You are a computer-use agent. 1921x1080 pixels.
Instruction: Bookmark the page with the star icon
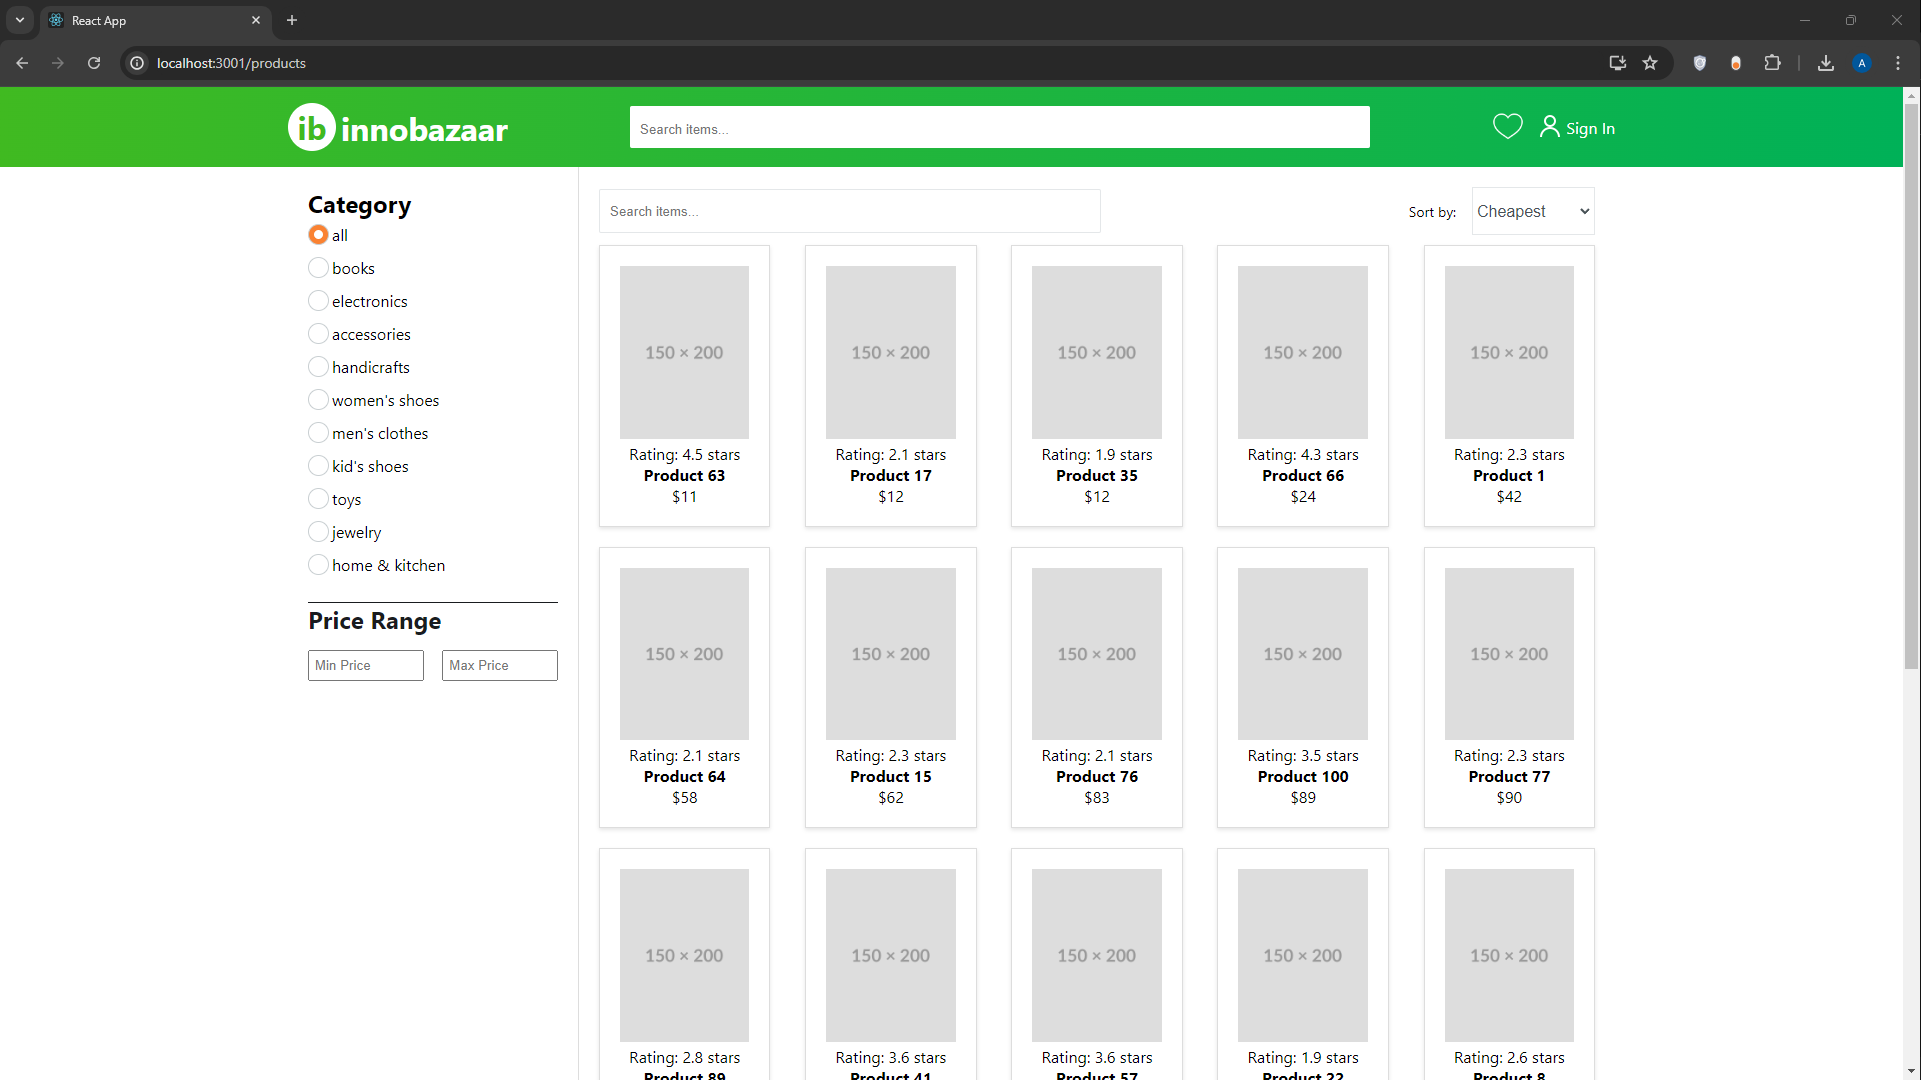(x=1650, y=63)
